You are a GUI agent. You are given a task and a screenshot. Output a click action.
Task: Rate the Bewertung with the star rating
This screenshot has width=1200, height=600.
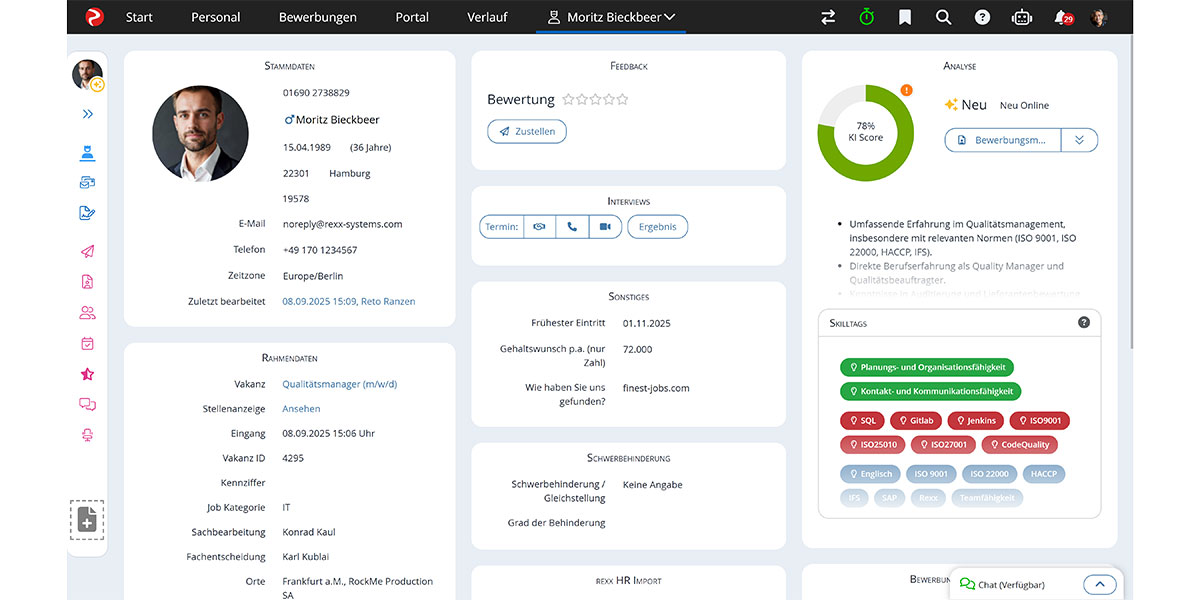(x=595, y=99)
